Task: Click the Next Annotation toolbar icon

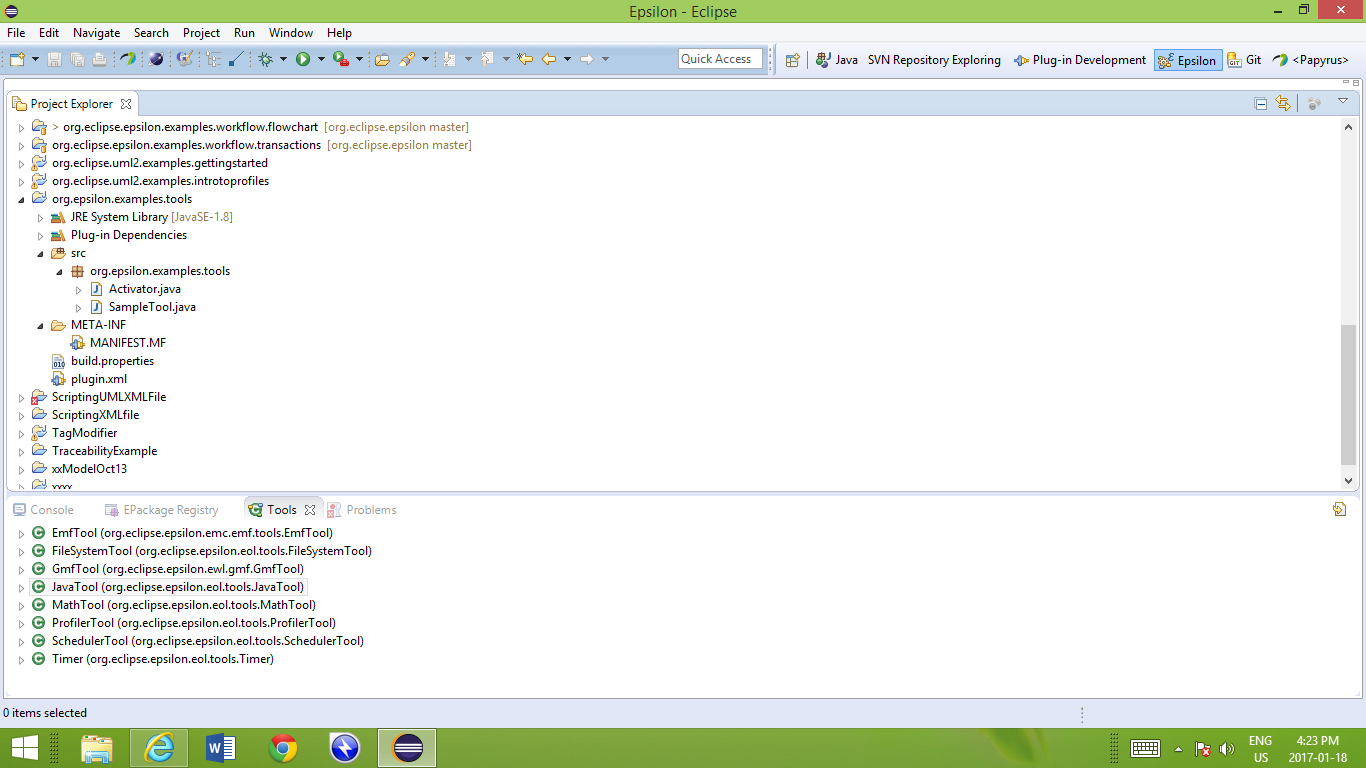Action: pos(450,60)
